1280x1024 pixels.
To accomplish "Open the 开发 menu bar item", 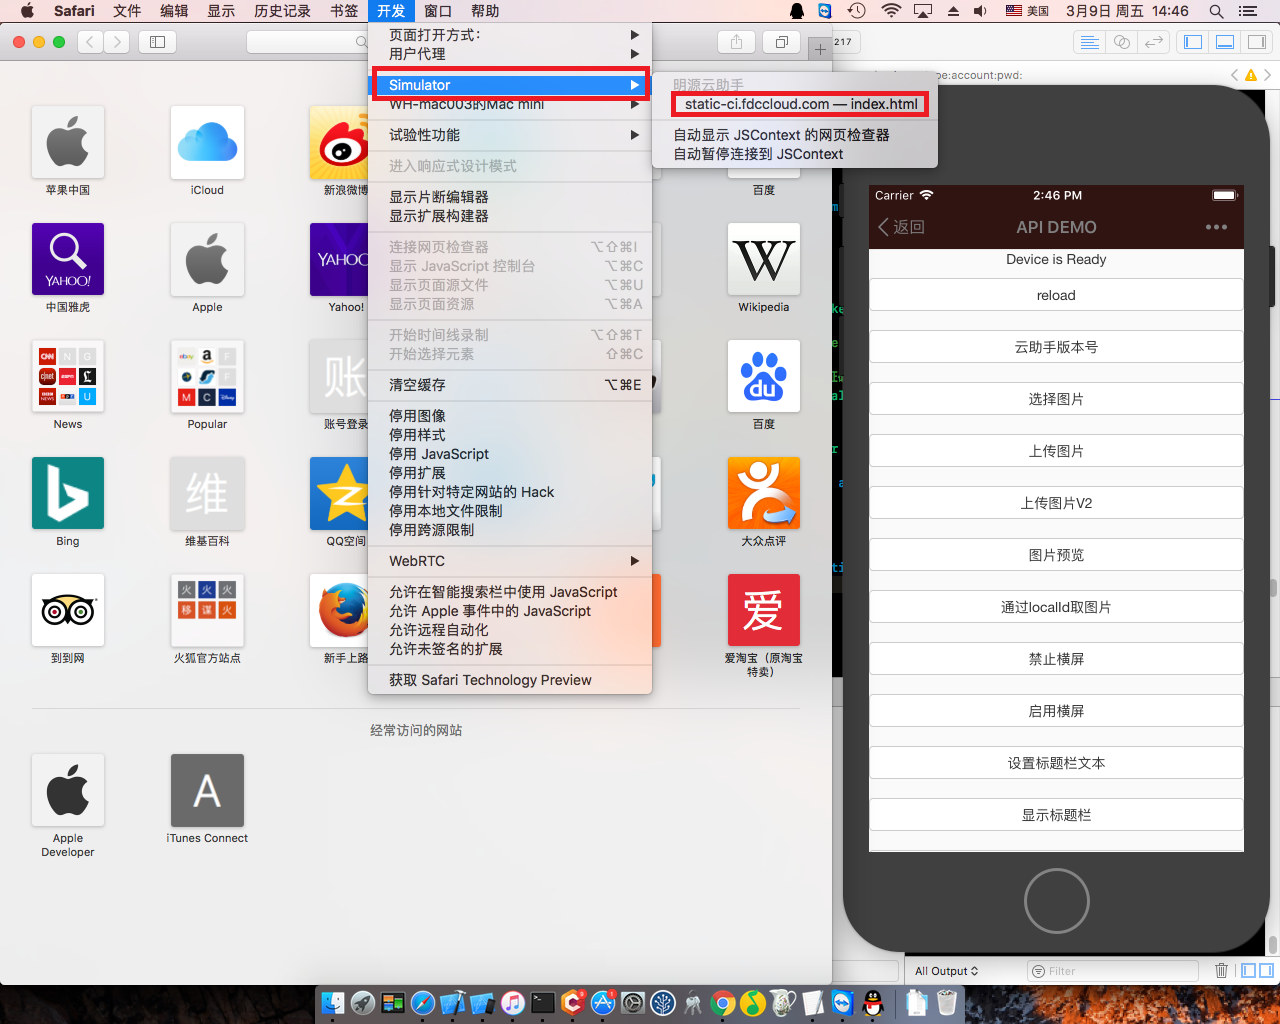I will (x=391, y=11).
